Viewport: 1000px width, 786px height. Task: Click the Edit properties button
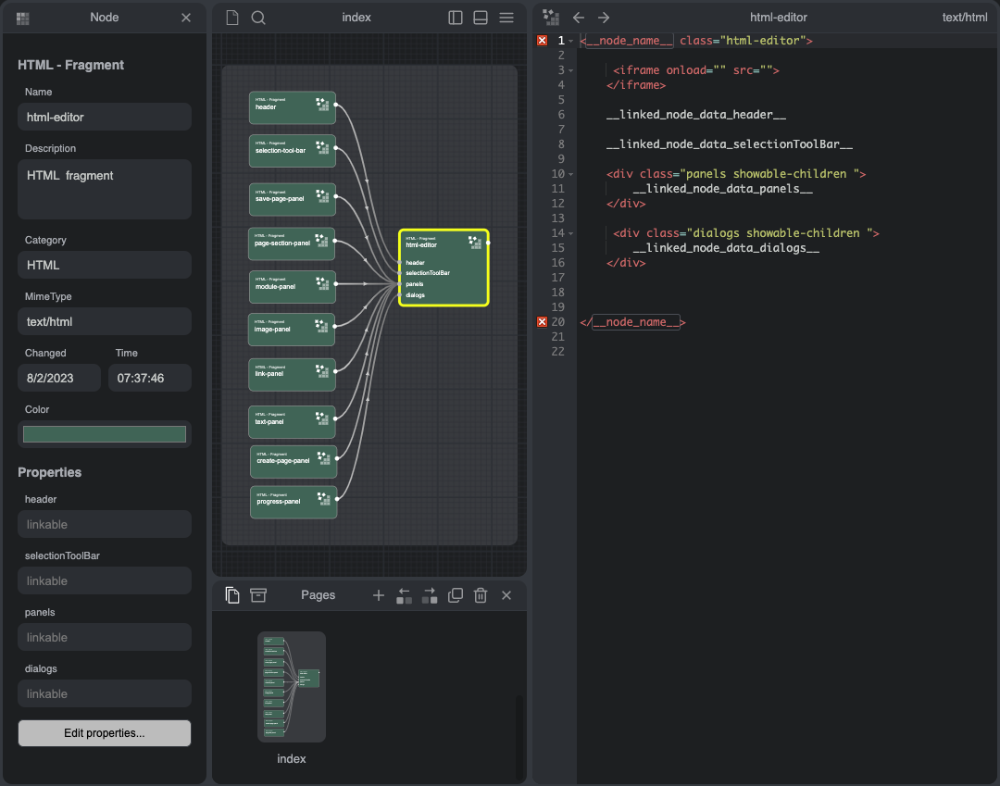tap(104, 733)
